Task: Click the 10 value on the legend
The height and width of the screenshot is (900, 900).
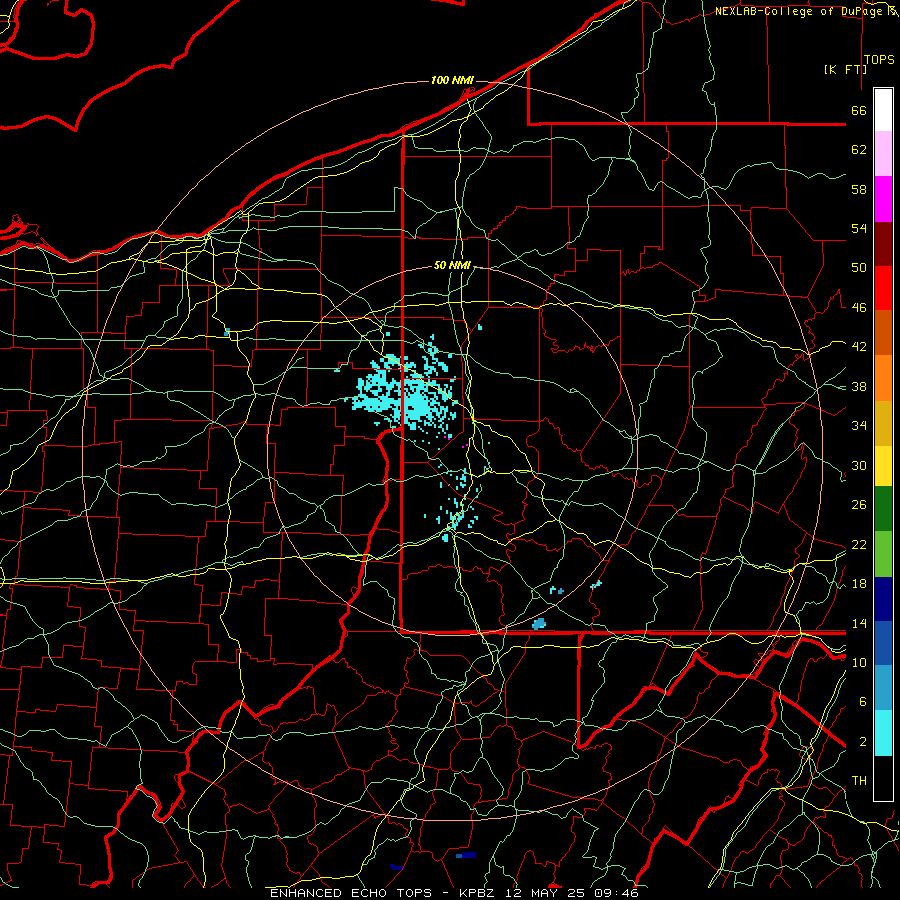Action: 859,662
